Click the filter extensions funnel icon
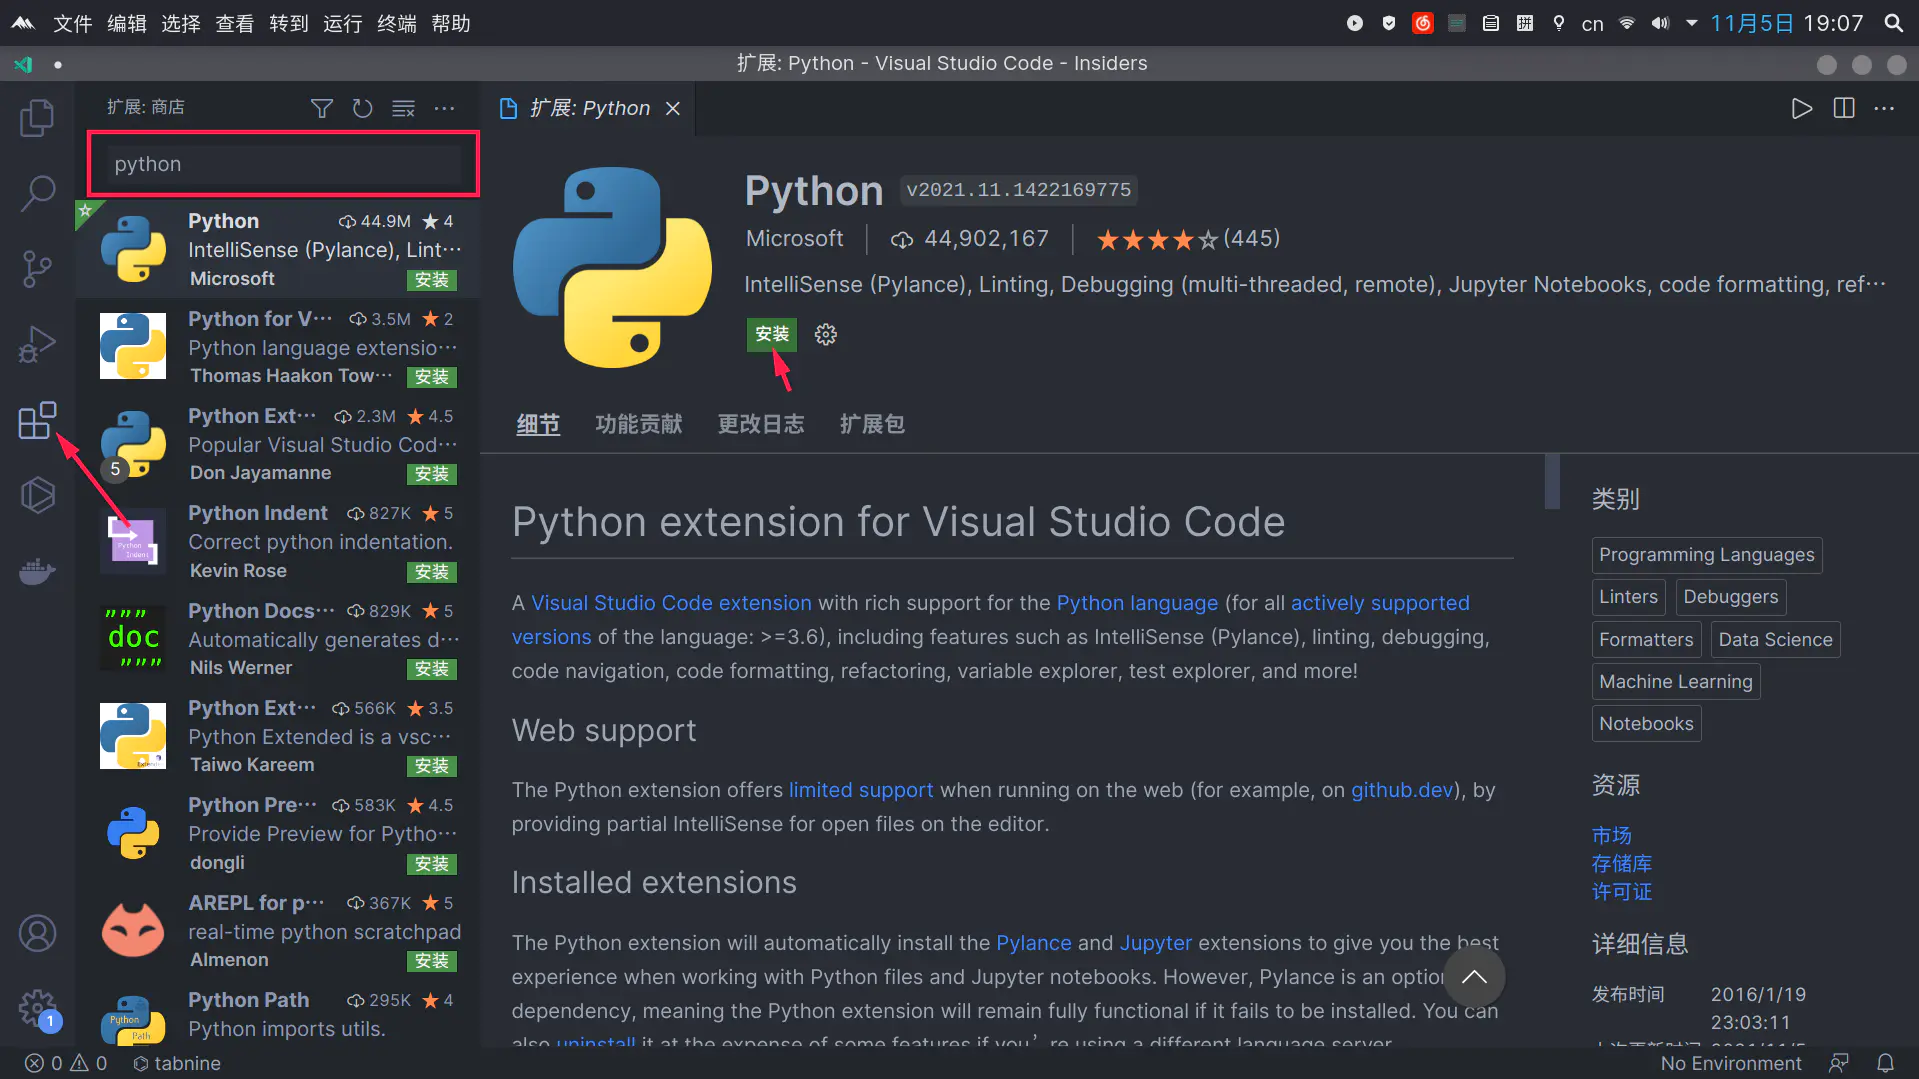The image size is (1919, 1079). coord(321,108)
